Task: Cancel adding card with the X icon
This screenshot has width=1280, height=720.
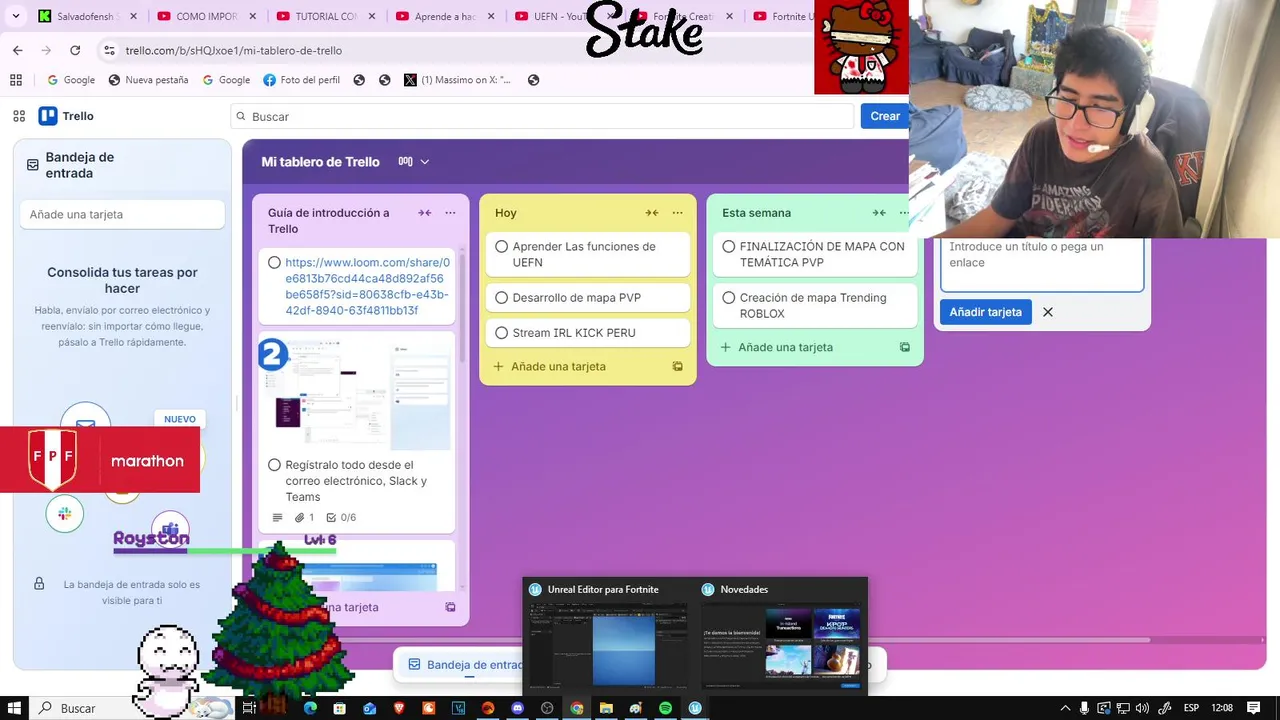Action: pos(1048,312)
